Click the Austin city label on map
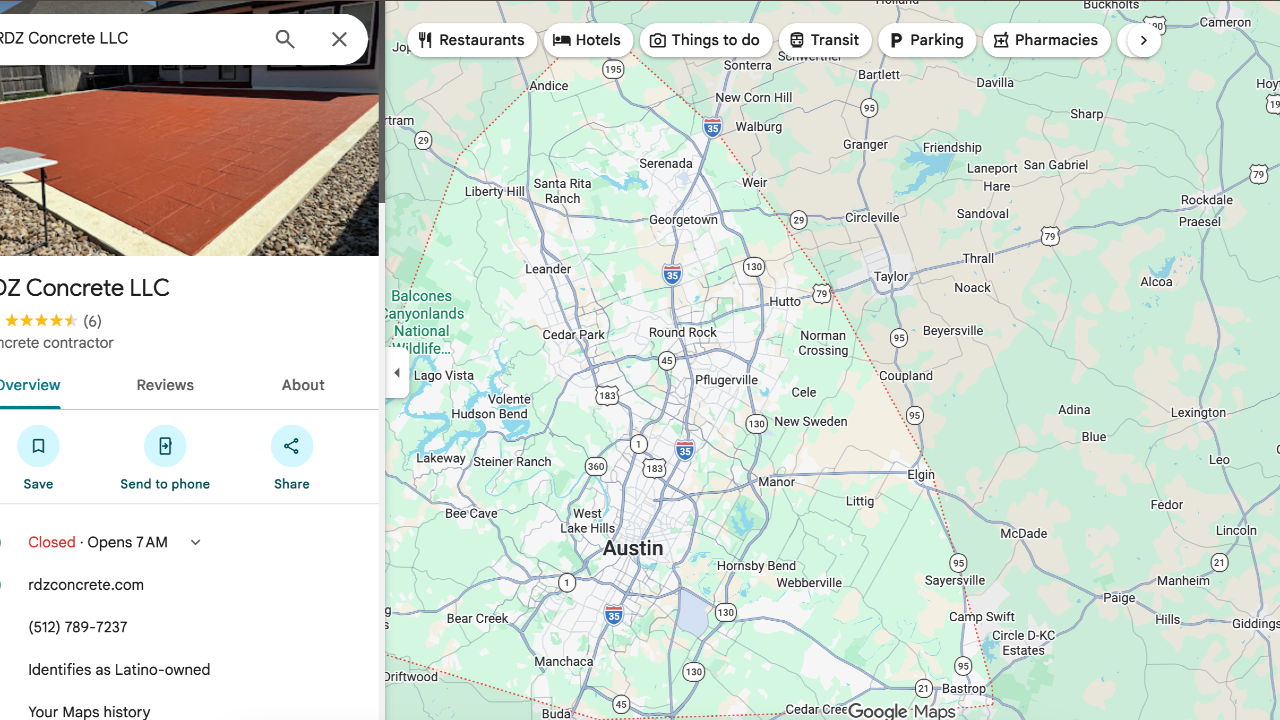 pos(633,548)
